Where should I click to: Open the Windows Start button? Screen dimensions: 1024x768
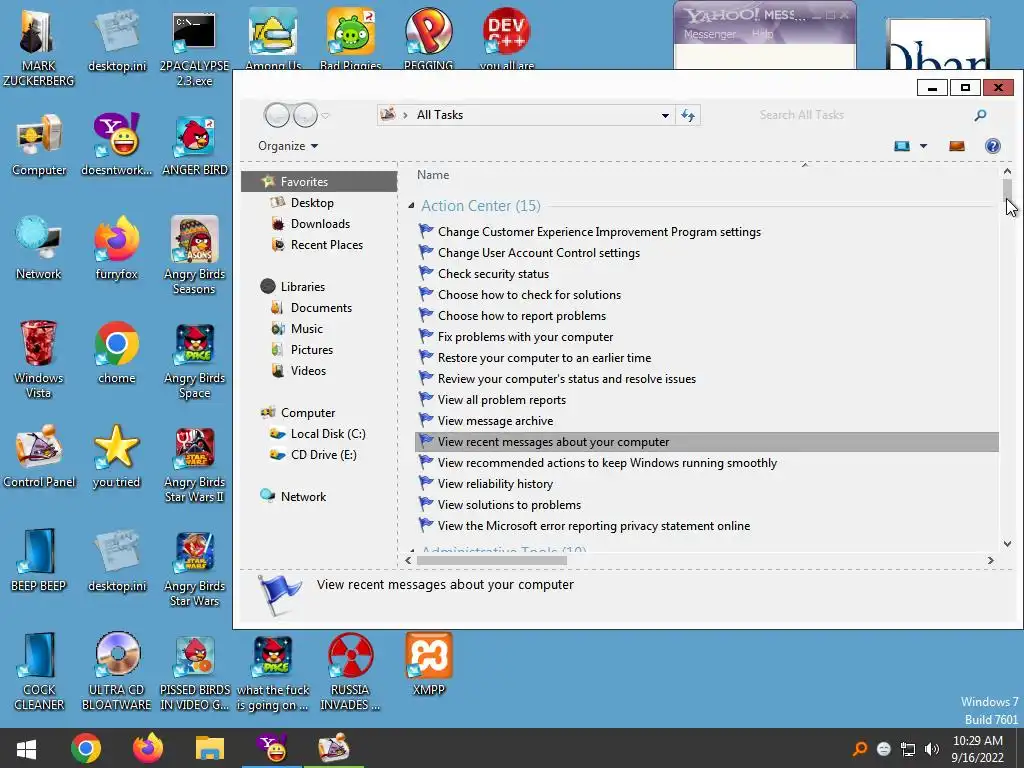tap(26, 748)
